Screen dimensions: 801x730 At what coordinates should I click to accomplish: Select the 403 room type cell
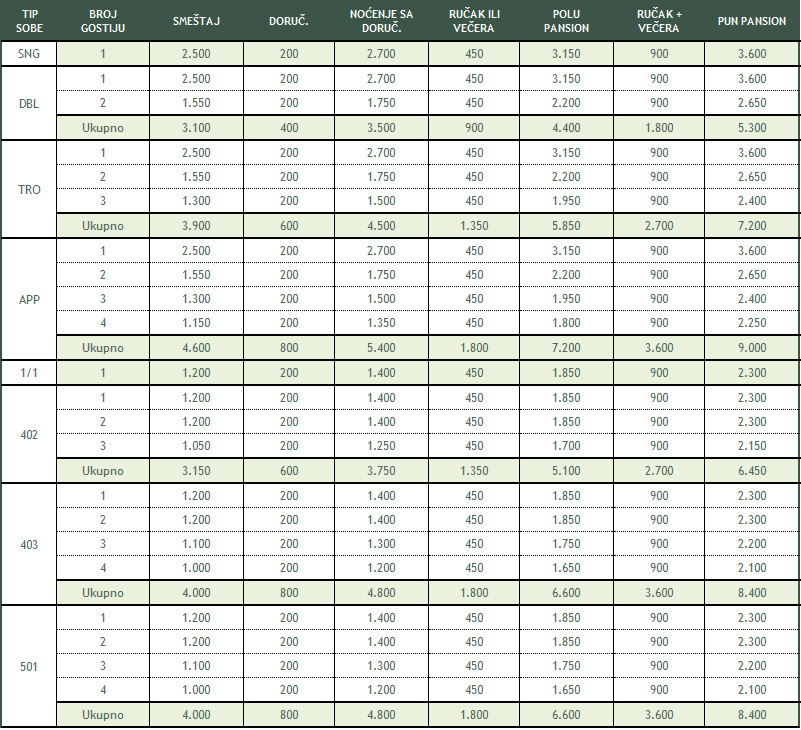(29, 545)
